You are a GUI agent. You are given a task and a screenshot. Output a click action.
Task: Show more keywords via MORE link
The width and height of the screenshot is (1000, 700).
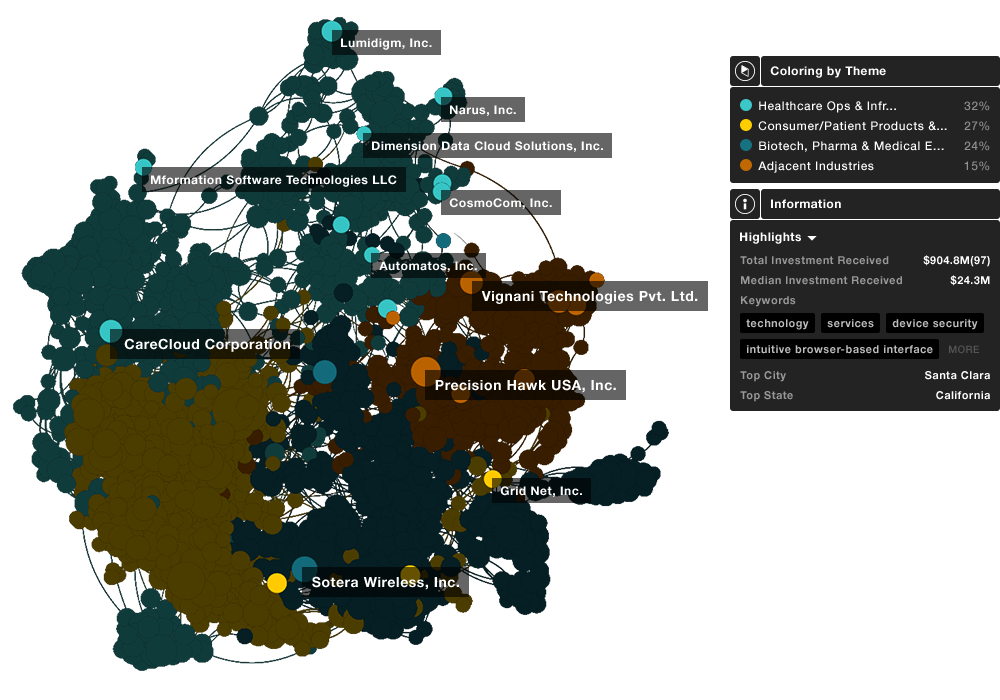point(963,349)
